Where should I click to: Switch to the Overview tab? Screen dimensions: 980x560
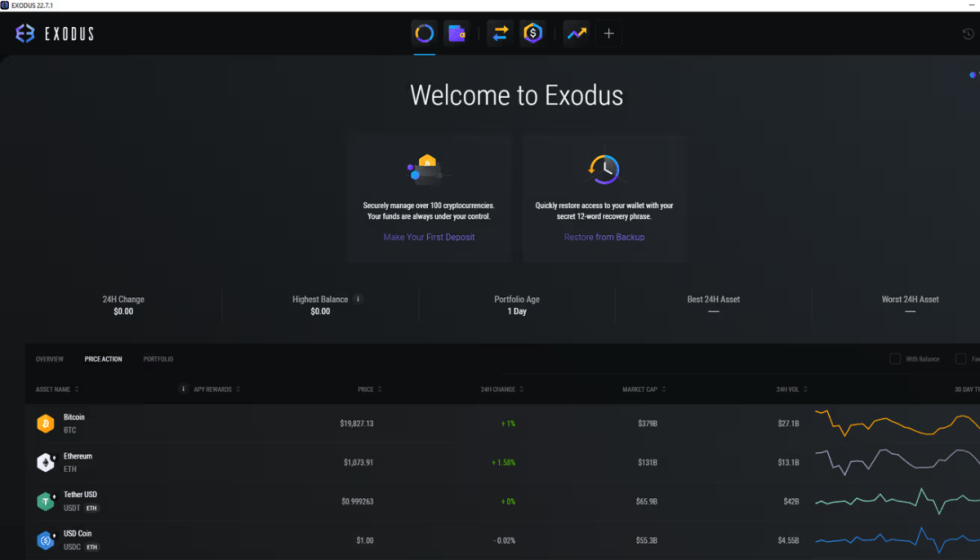pyautogui.click(x=49, y=359)
